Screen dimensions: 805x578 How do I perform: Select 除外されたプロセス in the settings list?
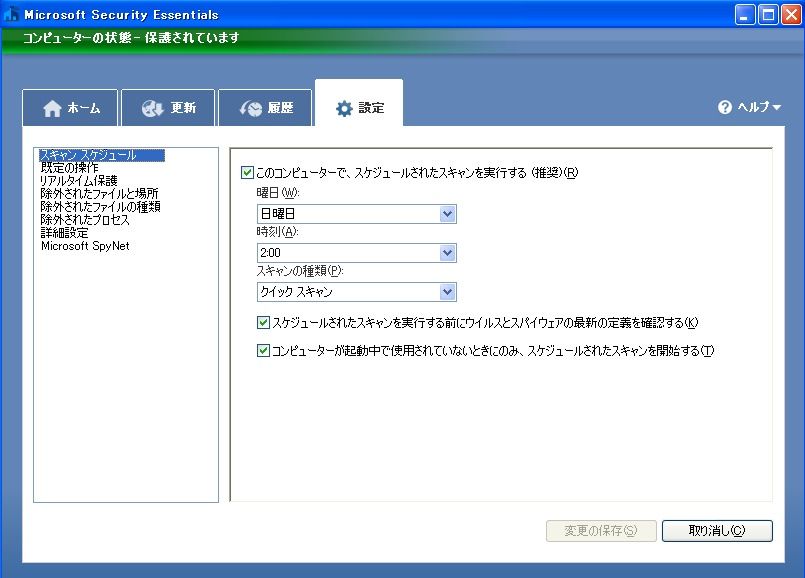coord(85,220)
